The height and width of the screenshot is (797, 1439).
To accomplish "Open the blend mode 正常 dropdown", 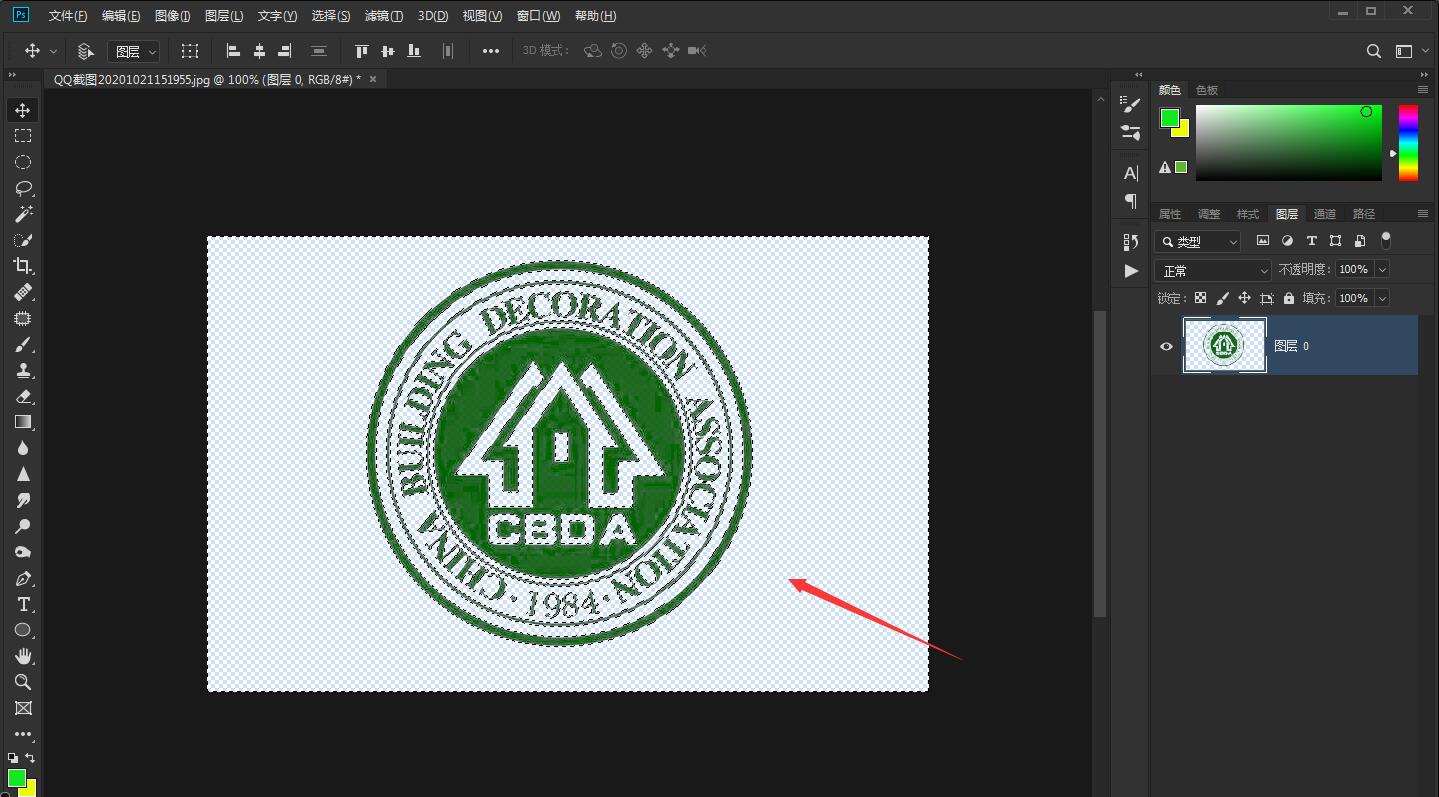I will coord(1212,270).
